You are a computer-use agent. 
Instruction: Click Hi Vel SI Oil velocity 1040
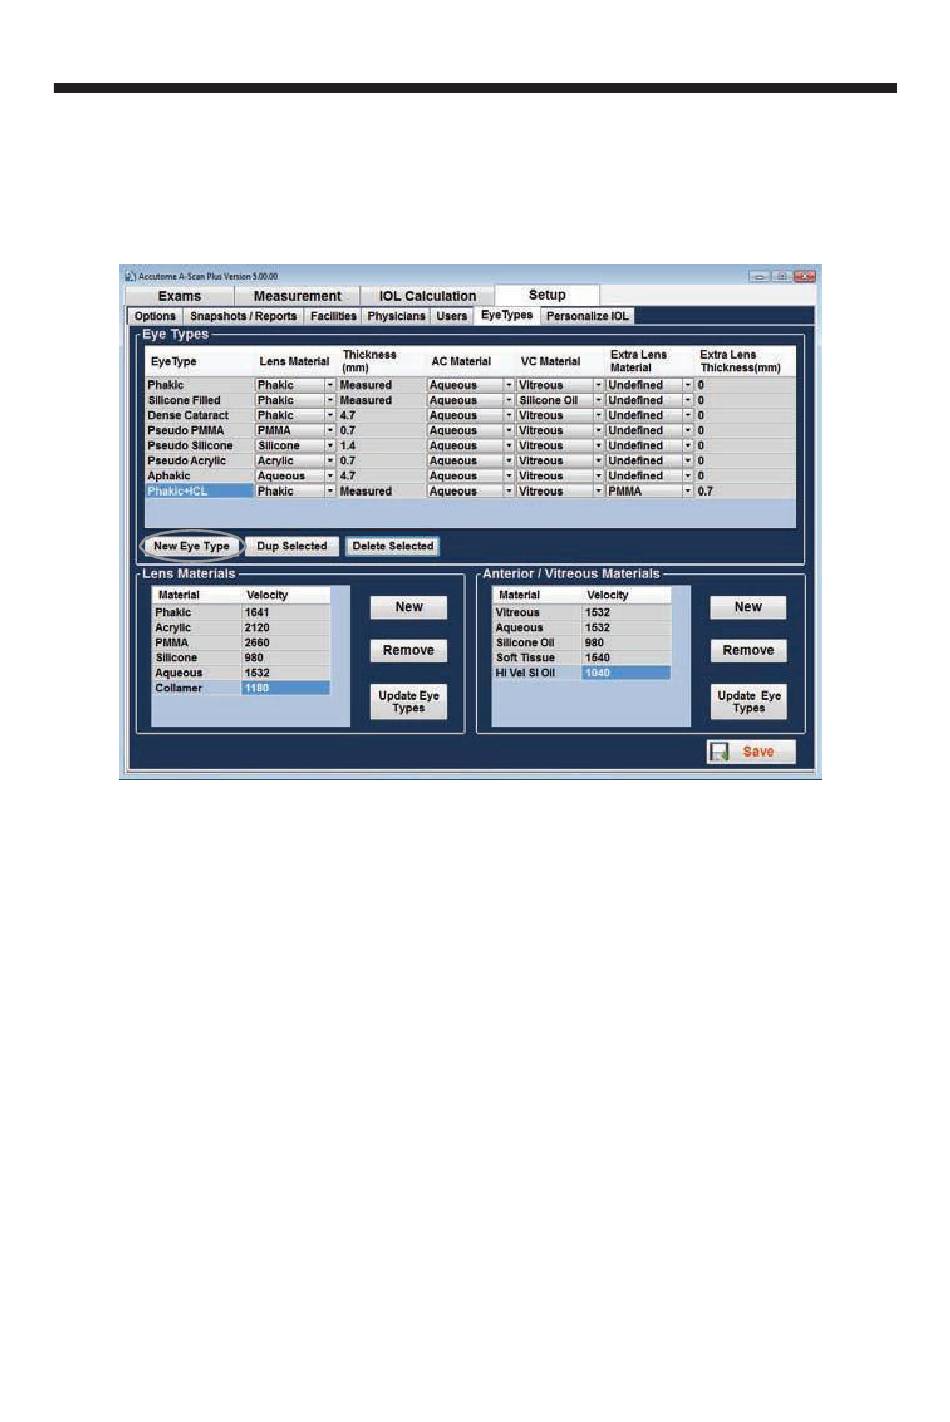click(626, 673)
